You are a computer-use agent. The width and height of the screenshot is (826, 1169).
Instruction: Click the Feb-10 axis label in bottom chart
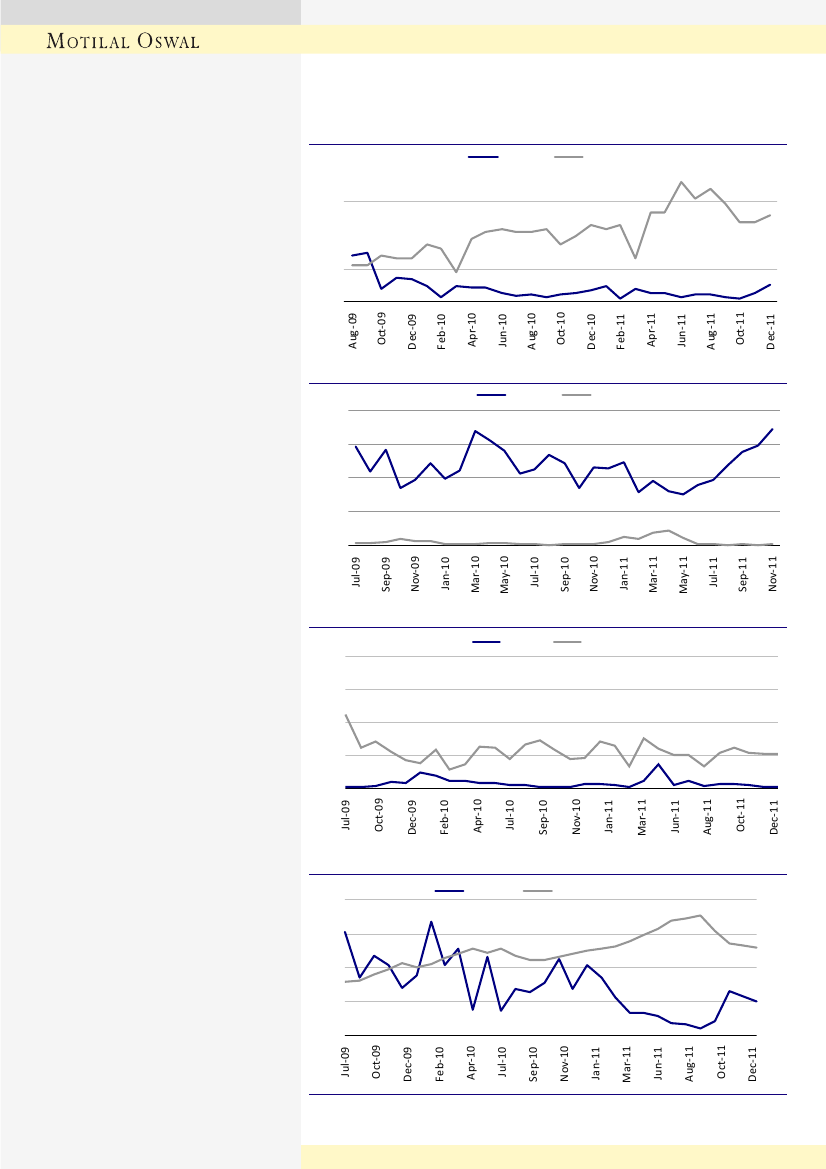[439, 1063]
